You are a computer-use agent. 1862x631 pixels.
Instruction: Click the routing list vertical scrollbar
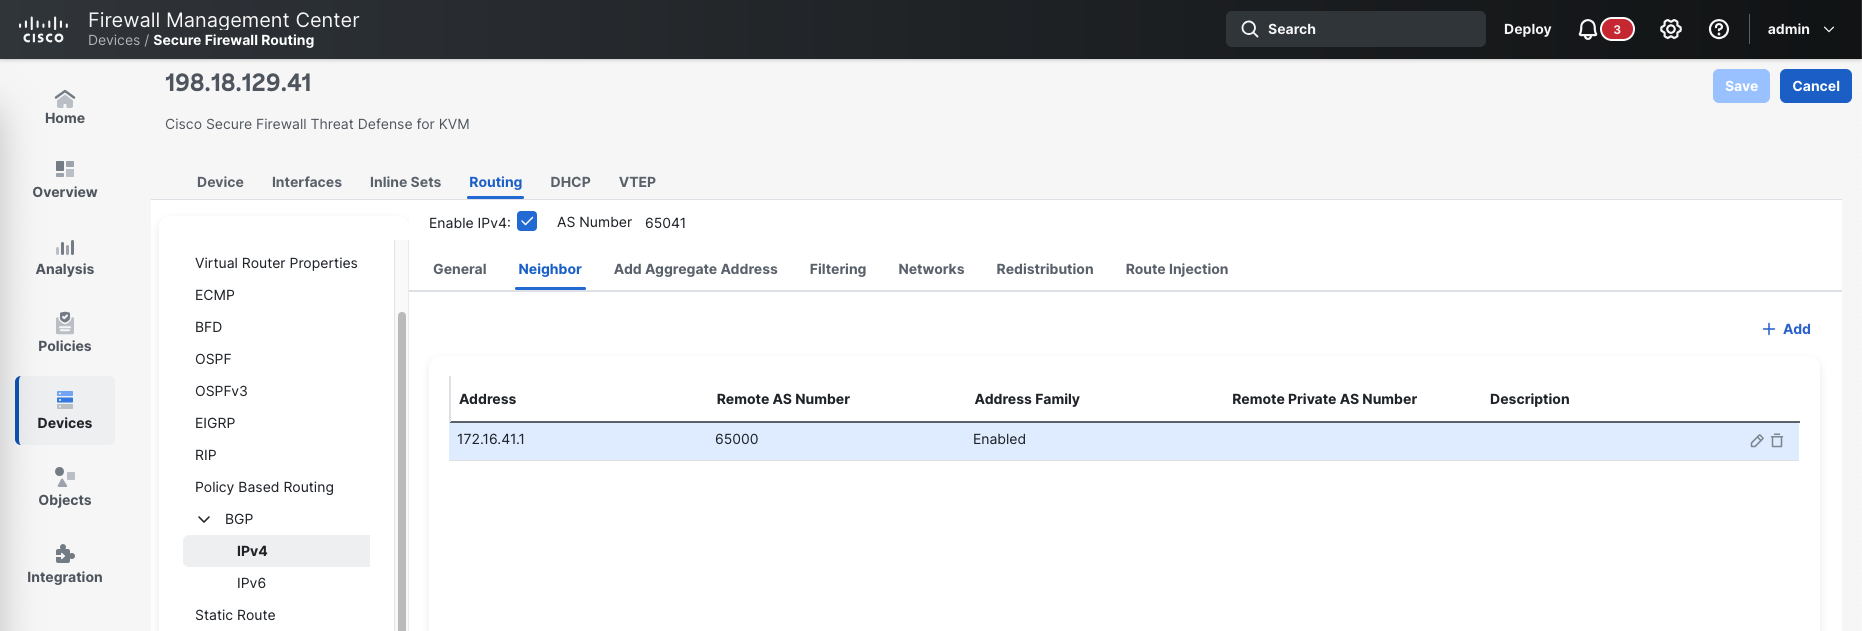[x=402, y=470]
